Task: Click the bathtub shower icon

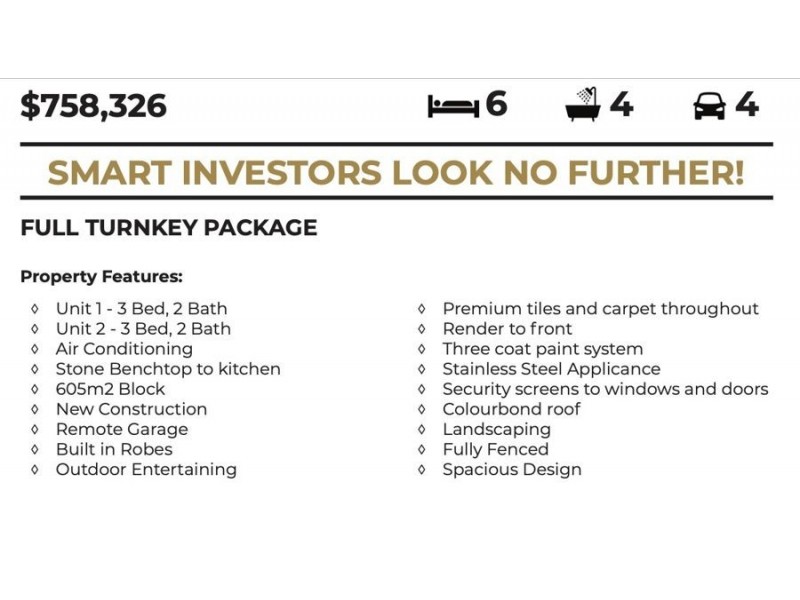Action: point(583,104)
